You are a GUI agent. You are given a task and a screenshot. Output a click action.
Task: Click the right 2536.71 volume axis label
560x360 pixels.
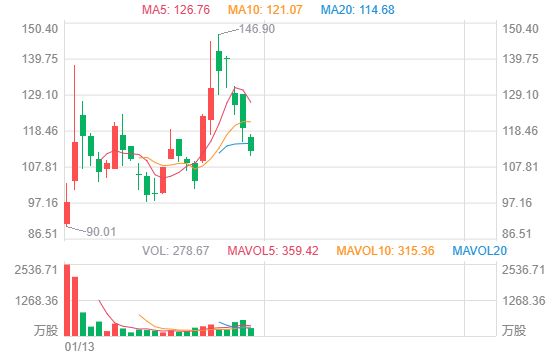tap(524, 270)
